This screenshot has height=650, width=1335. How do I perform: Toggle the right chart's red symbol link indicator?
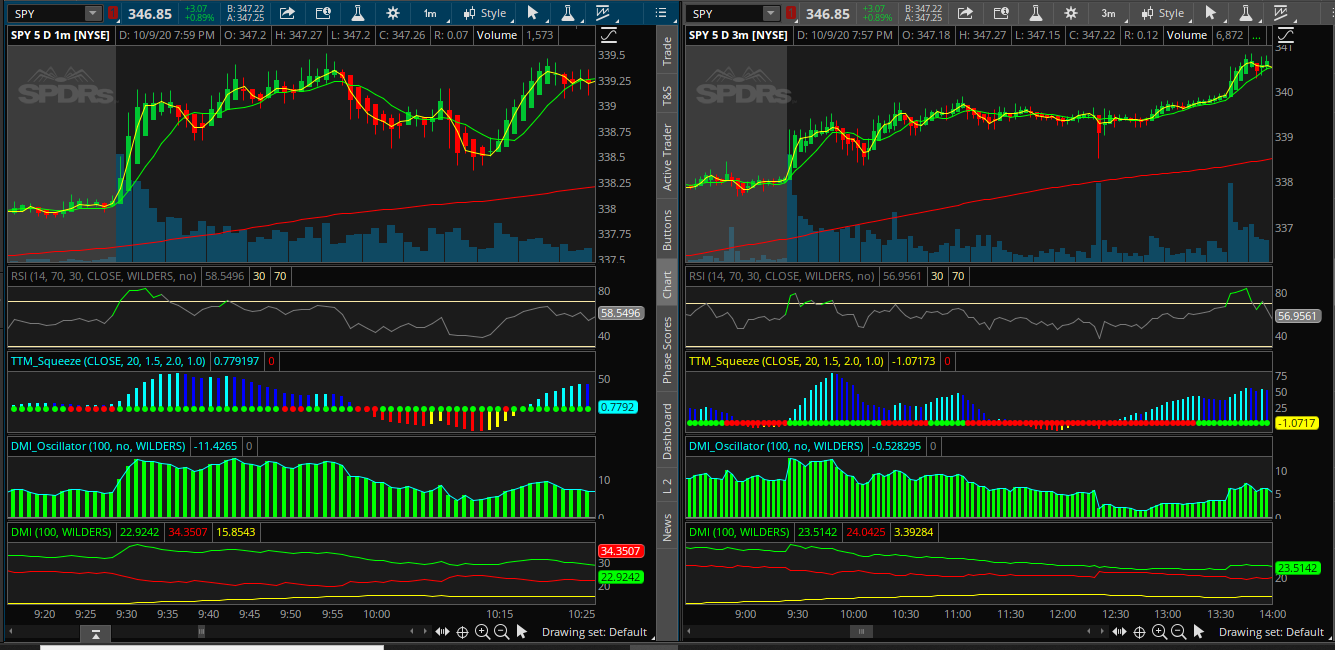790,14
